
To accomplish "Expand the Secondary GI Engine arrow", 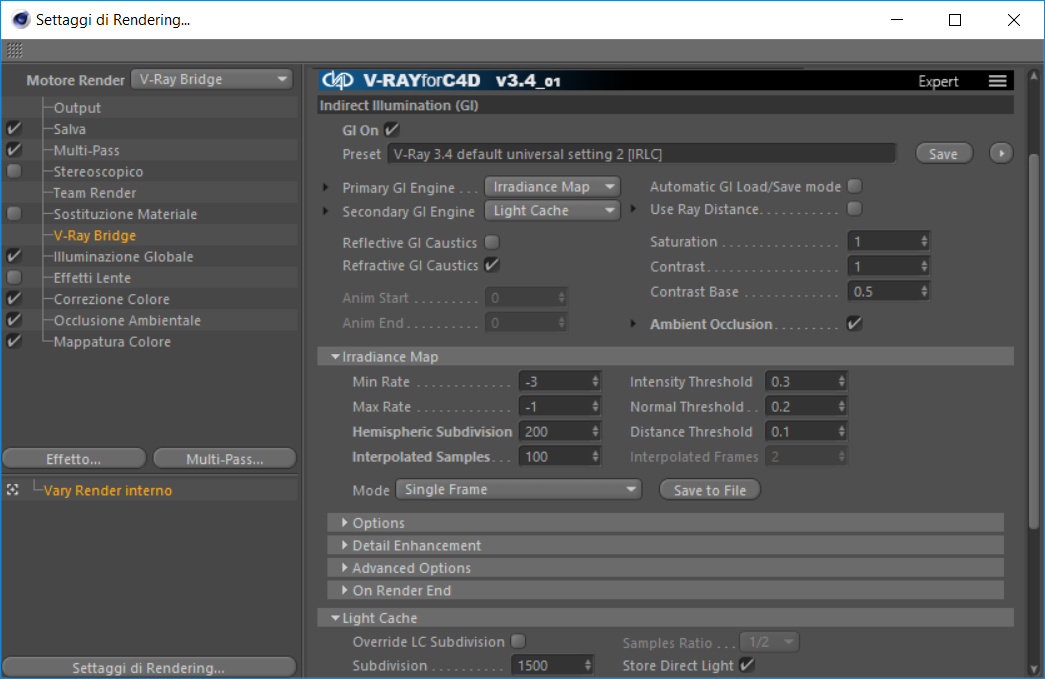I will tap(326, 211).
